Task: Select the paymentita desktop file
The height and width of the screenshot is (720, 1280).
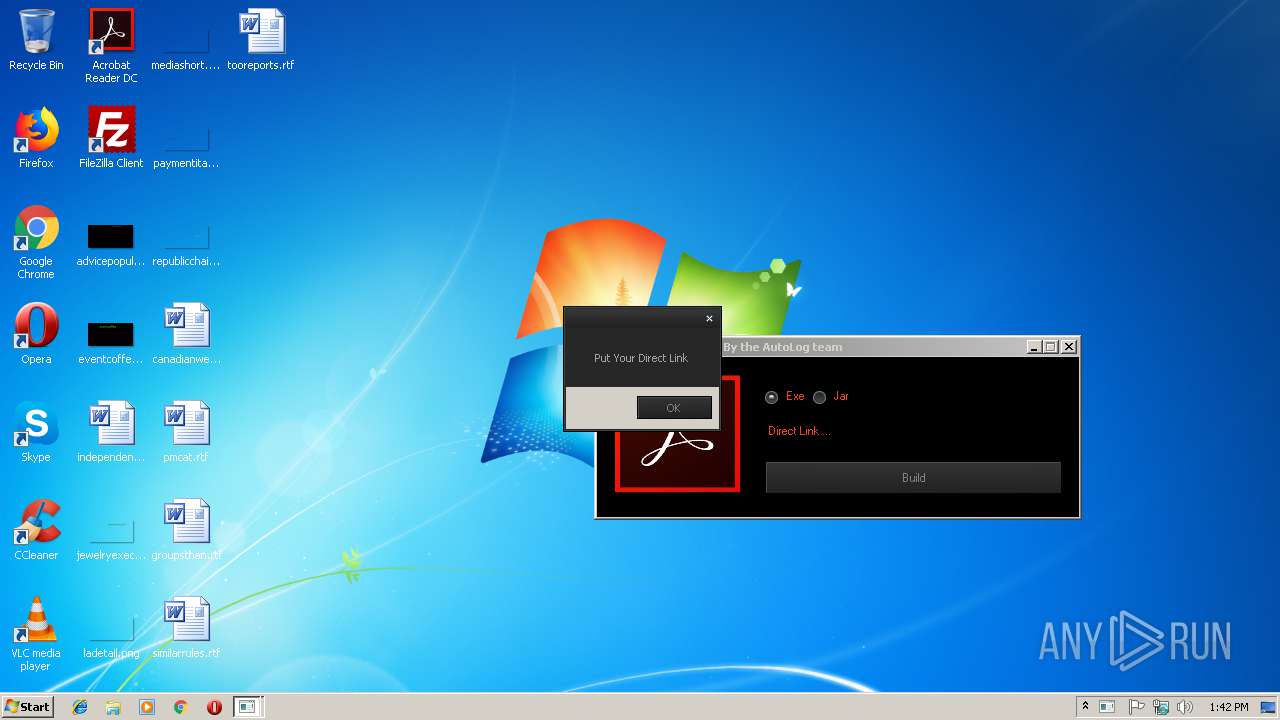Action: 186,138
